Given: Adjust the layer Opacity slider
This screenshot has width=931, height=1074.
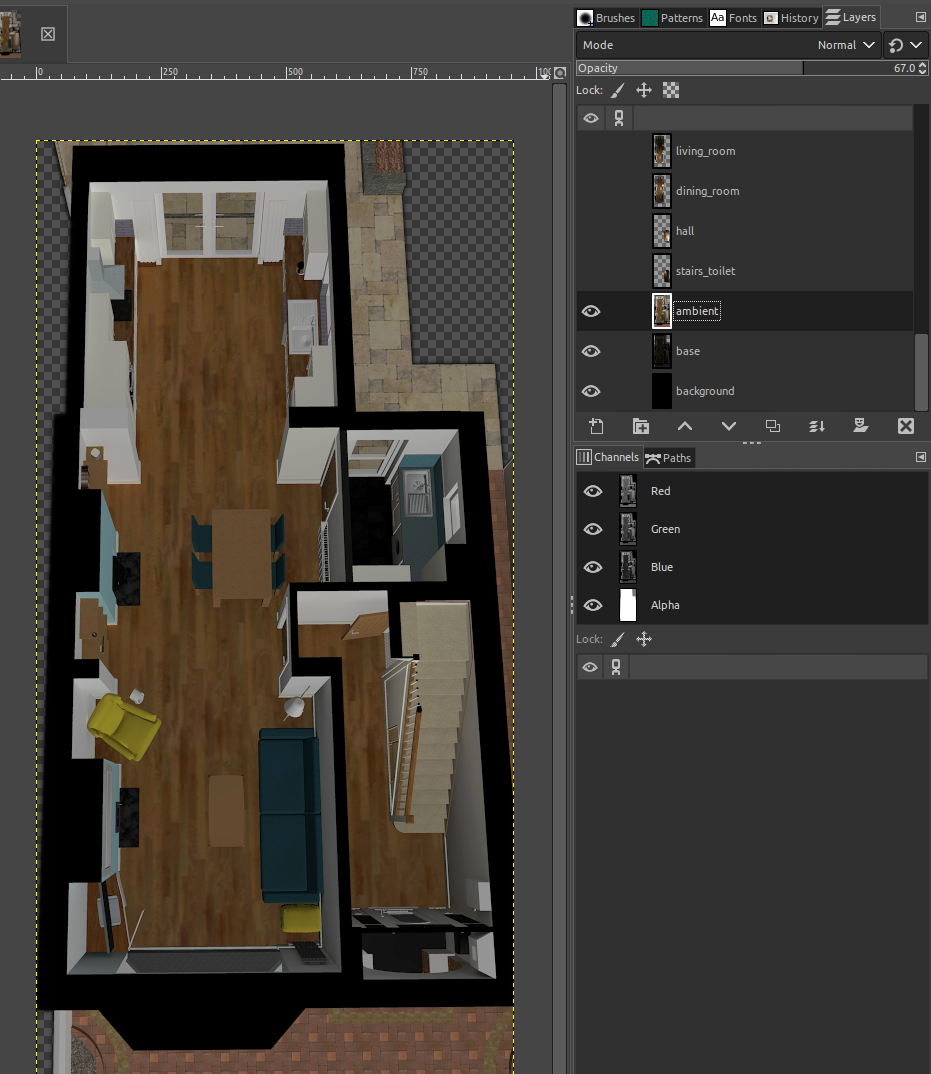Looking at the screenshot, I should (700, 67).
